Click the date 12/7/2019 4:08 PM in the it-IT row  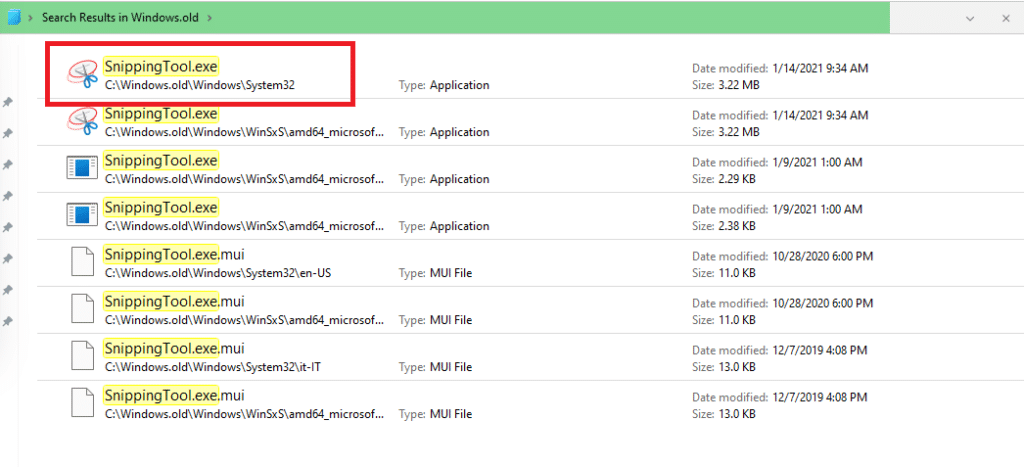pyautogui.click(x=819, y=350)
